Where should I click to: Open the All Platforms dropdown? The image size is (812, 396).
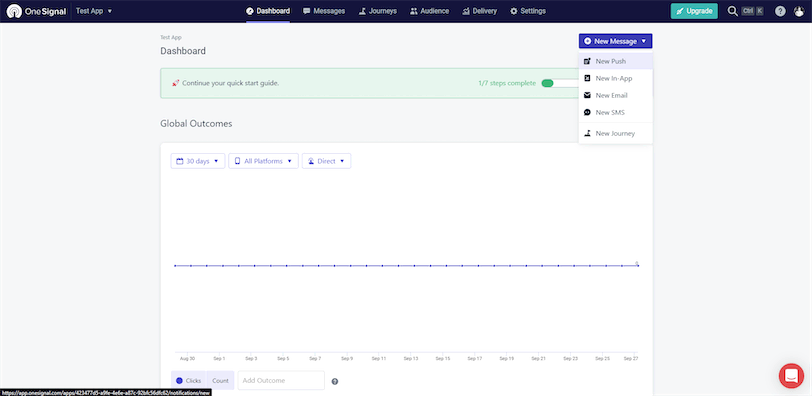click(x=264, y=161)
